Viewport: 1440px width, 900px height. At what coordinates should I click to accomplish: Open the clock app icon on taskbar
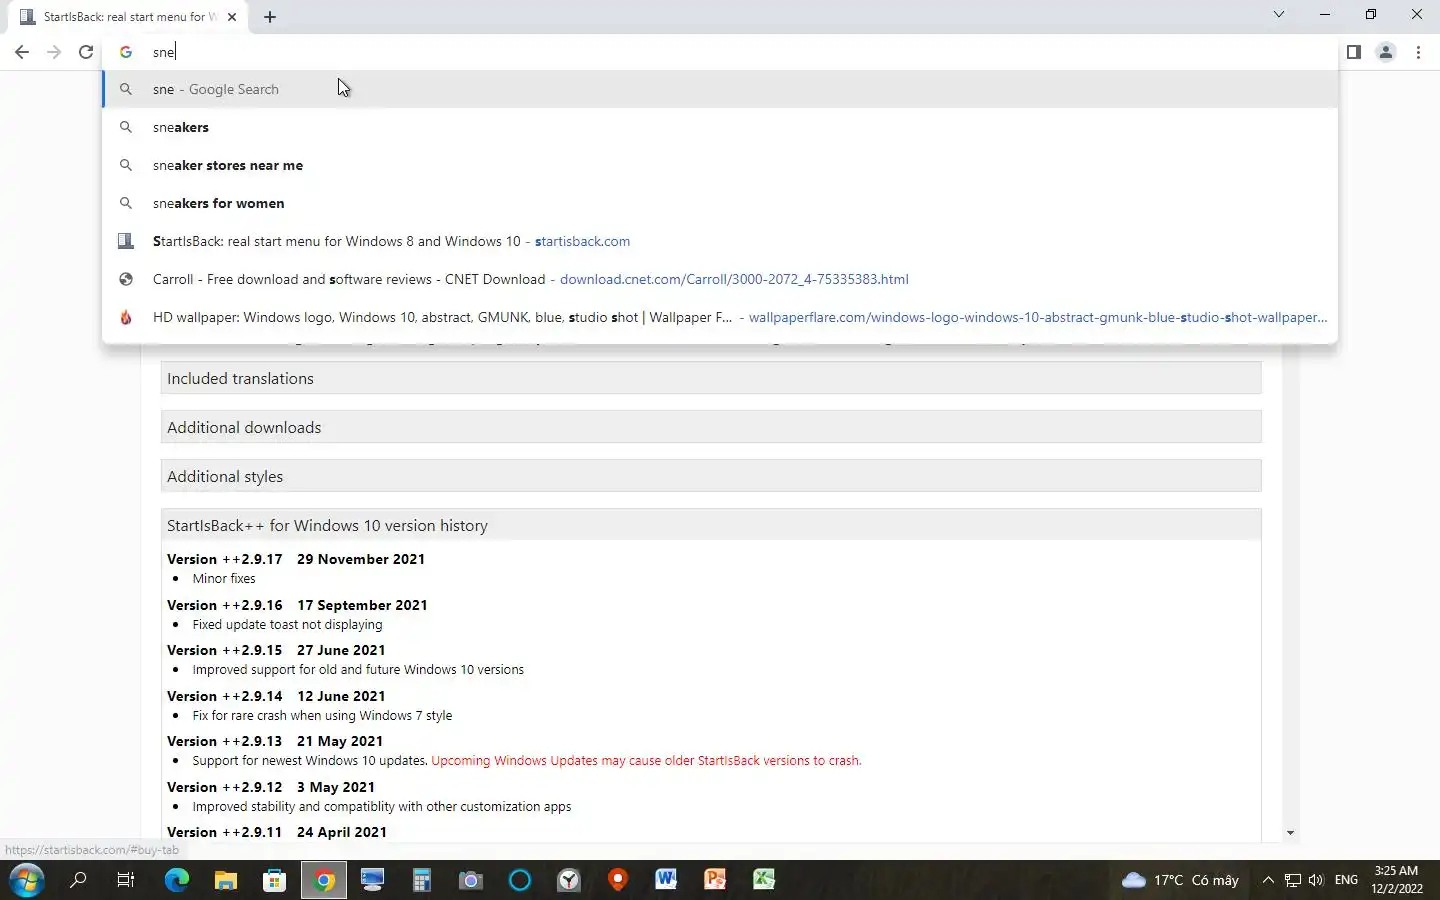click(569, 880)
